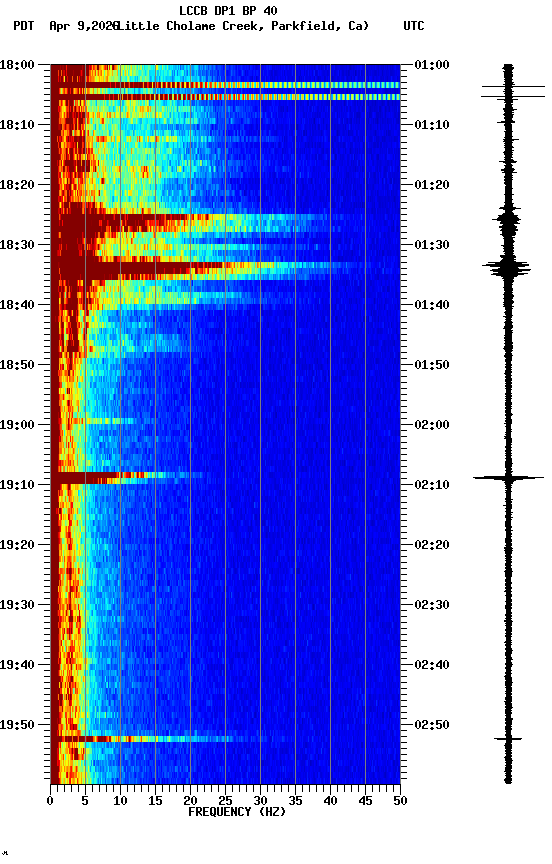Viewport: 552px width, 864px height.
Task: Click the 18:30 PDT time label
Action: click(x=17, y=245)
